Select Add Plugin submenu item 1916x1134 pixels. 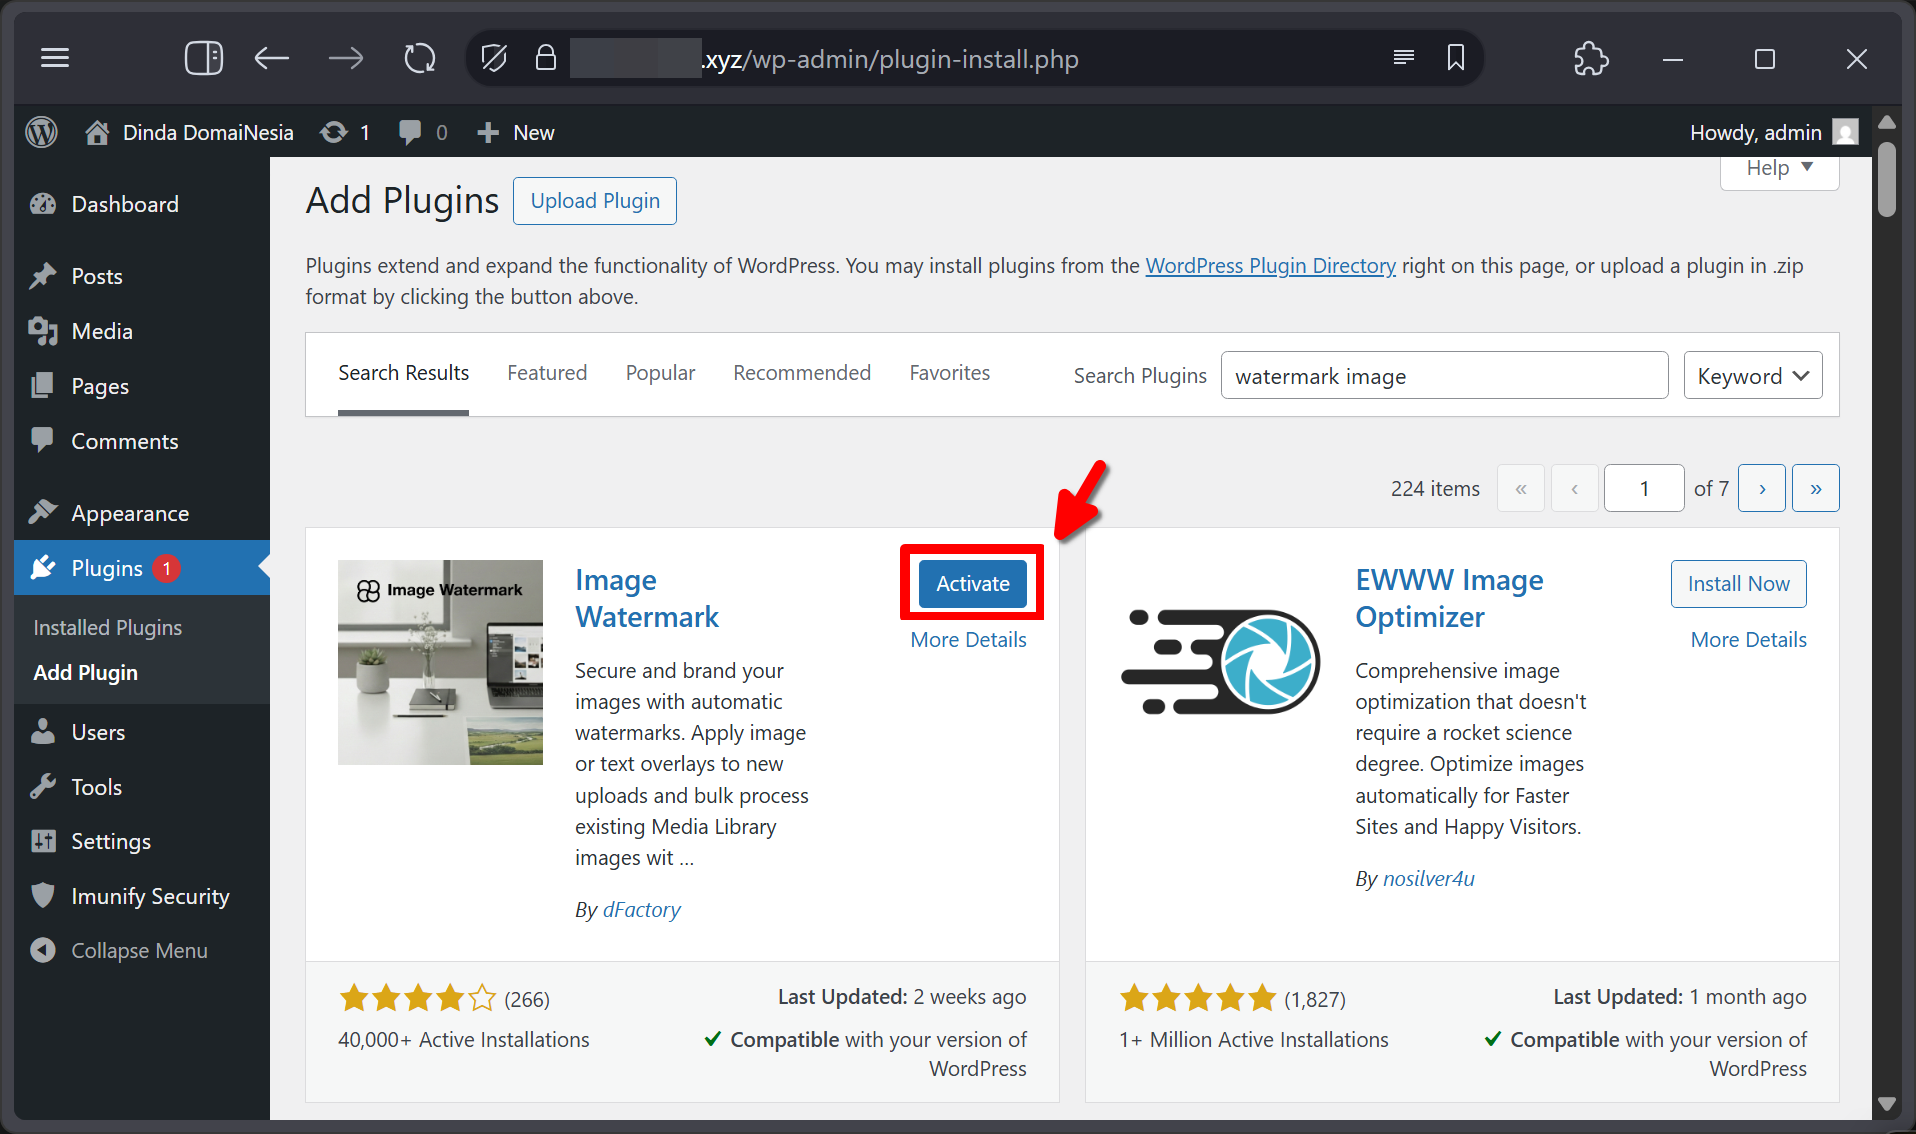point(86,672)
